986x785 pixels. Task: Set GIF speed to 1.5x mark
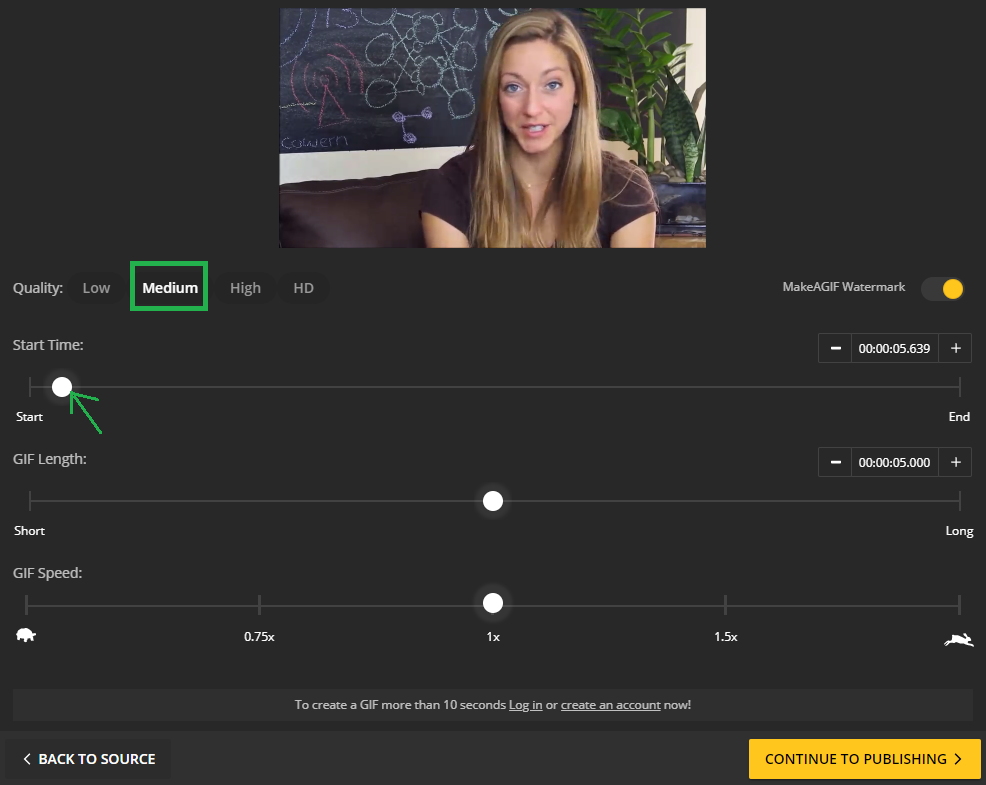725,605
